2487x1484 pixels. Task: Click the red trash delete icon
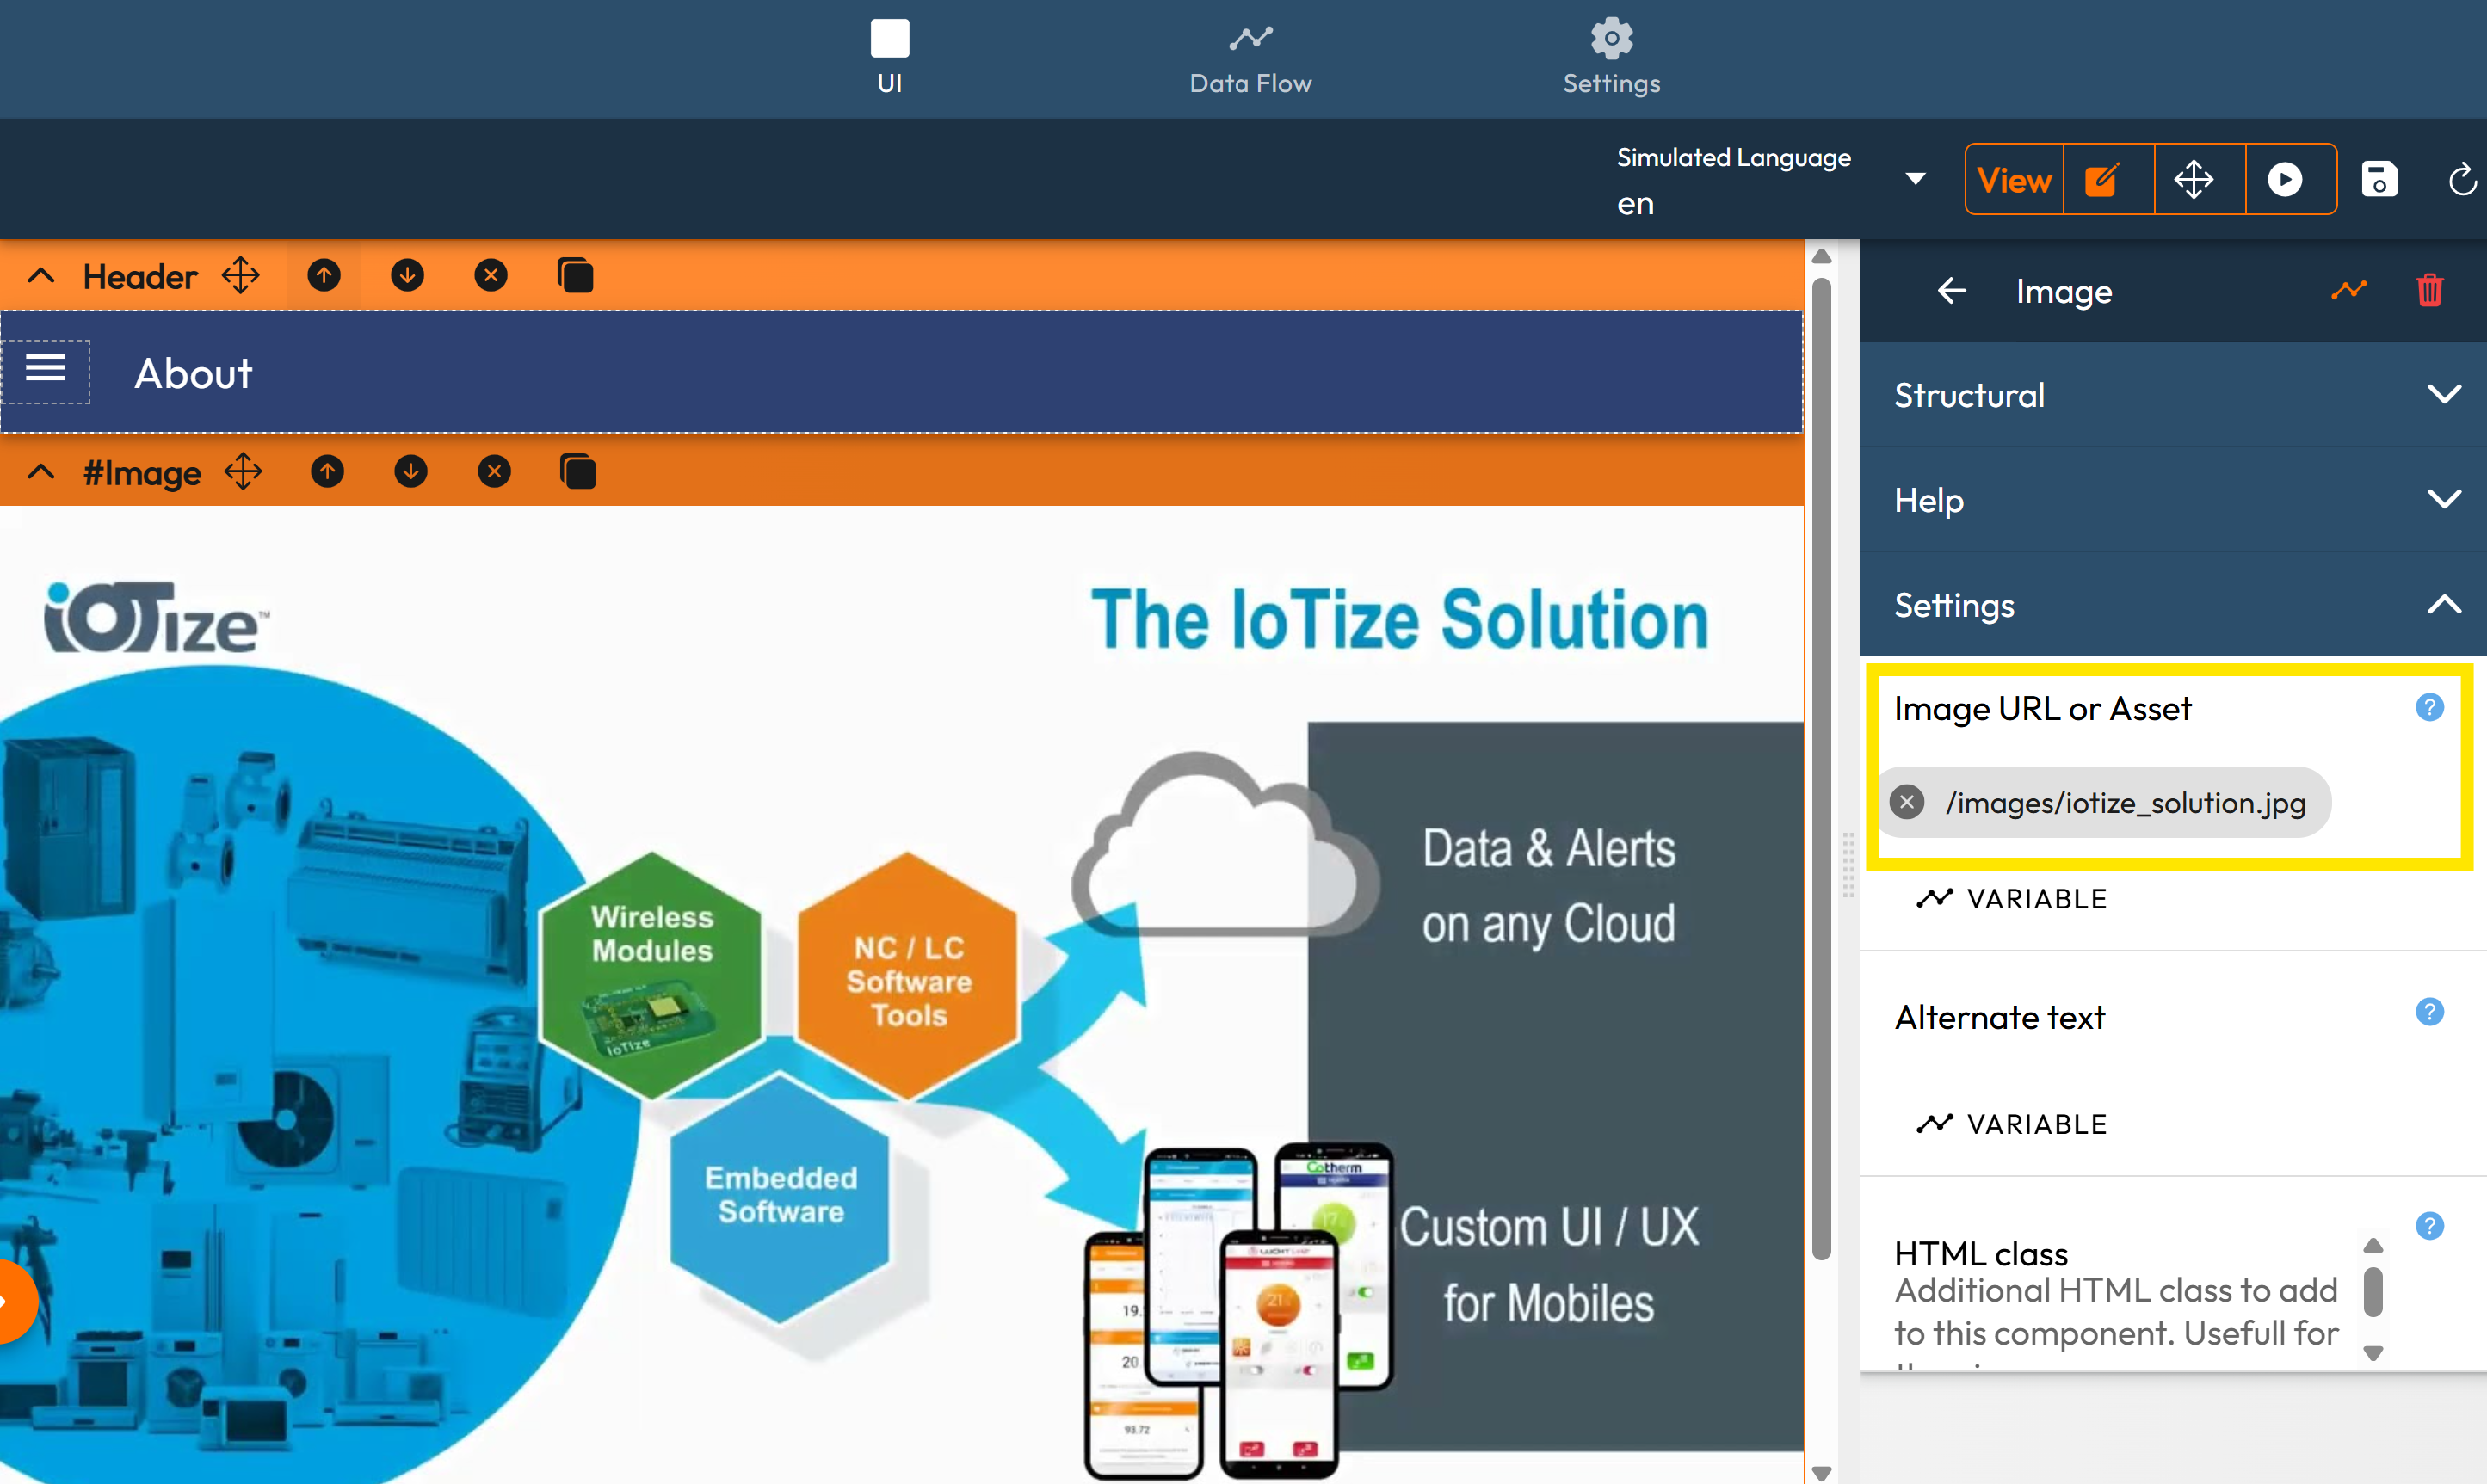2429,291
